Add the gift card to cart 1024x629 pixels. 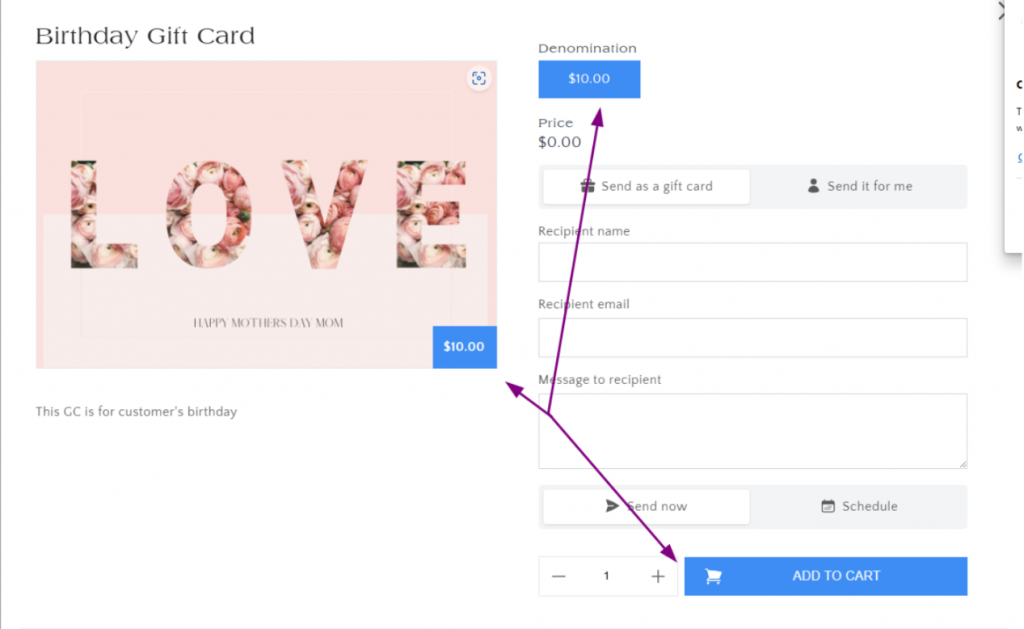pyautogui.click(x=825, y=576)
